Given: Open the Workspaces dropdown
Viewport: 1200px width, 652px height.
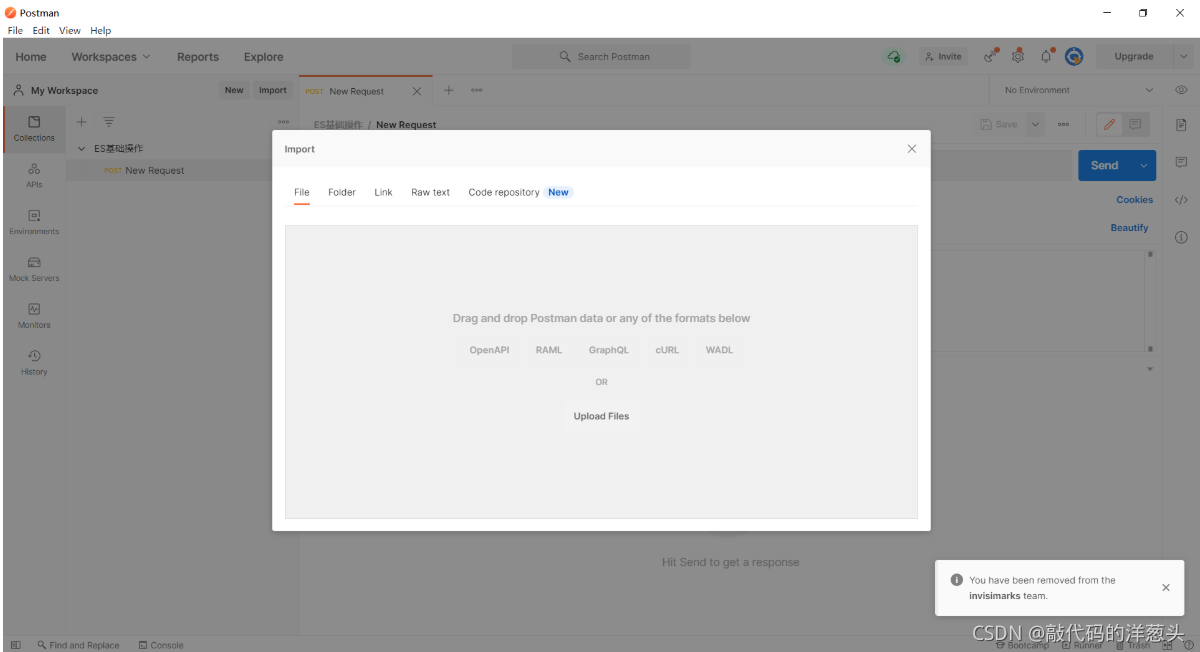Looking at the screenshot, I should [x=111, y=57].
